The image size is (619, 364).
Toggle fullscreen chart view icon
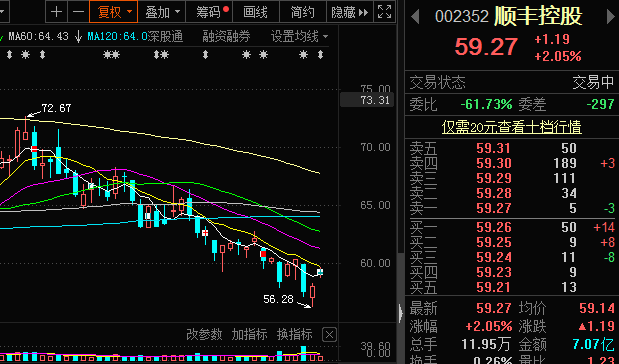385,12
